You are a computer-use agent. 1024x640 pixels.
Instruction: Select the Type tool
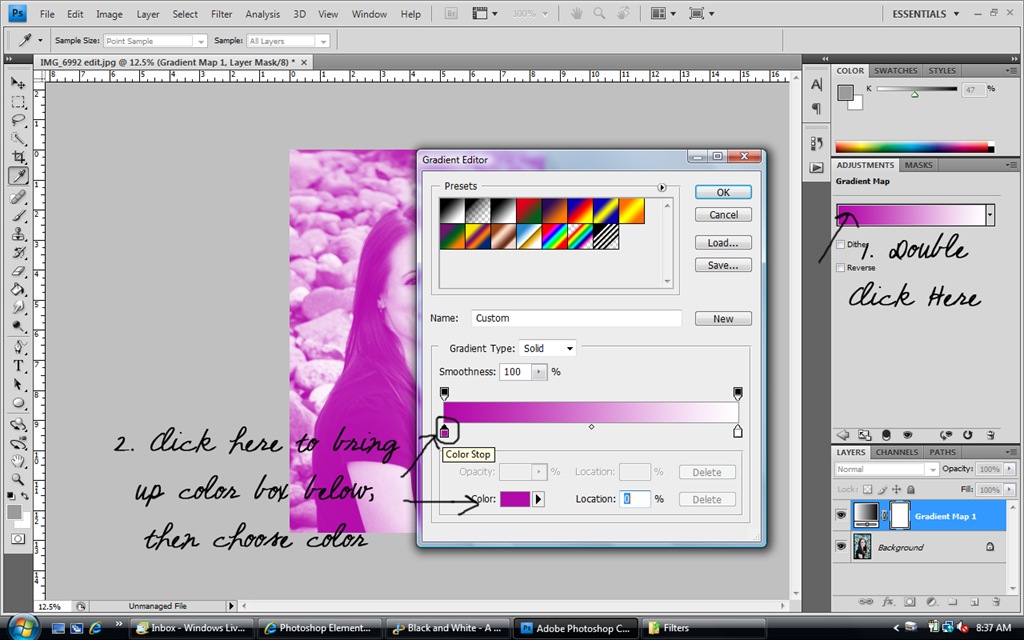(18, 366)
